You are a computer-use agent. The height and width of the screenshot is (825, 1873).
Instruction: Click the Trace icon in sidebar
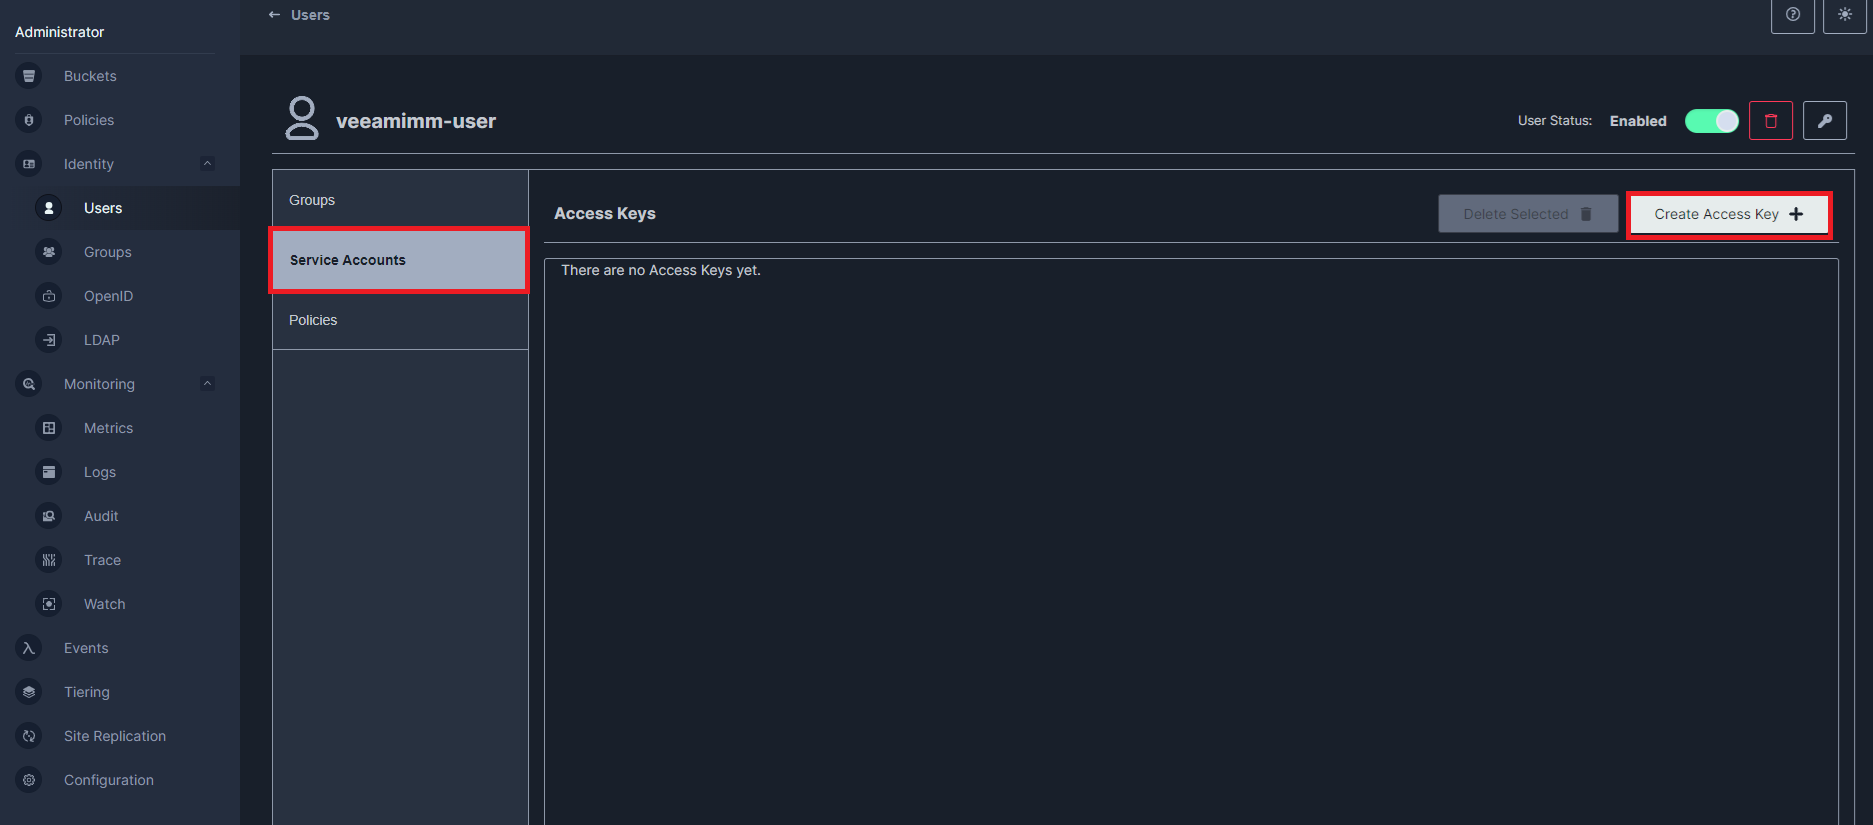49,560
